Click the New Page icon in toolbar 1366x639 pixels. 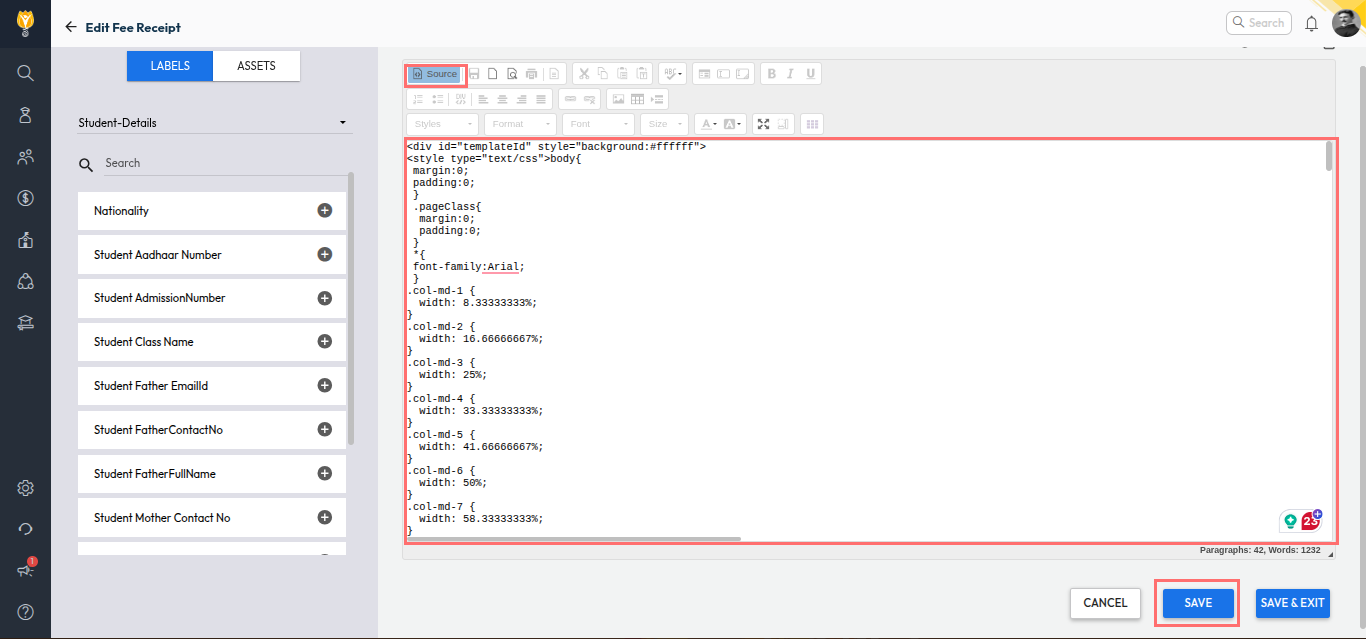[x=492, y=74]
